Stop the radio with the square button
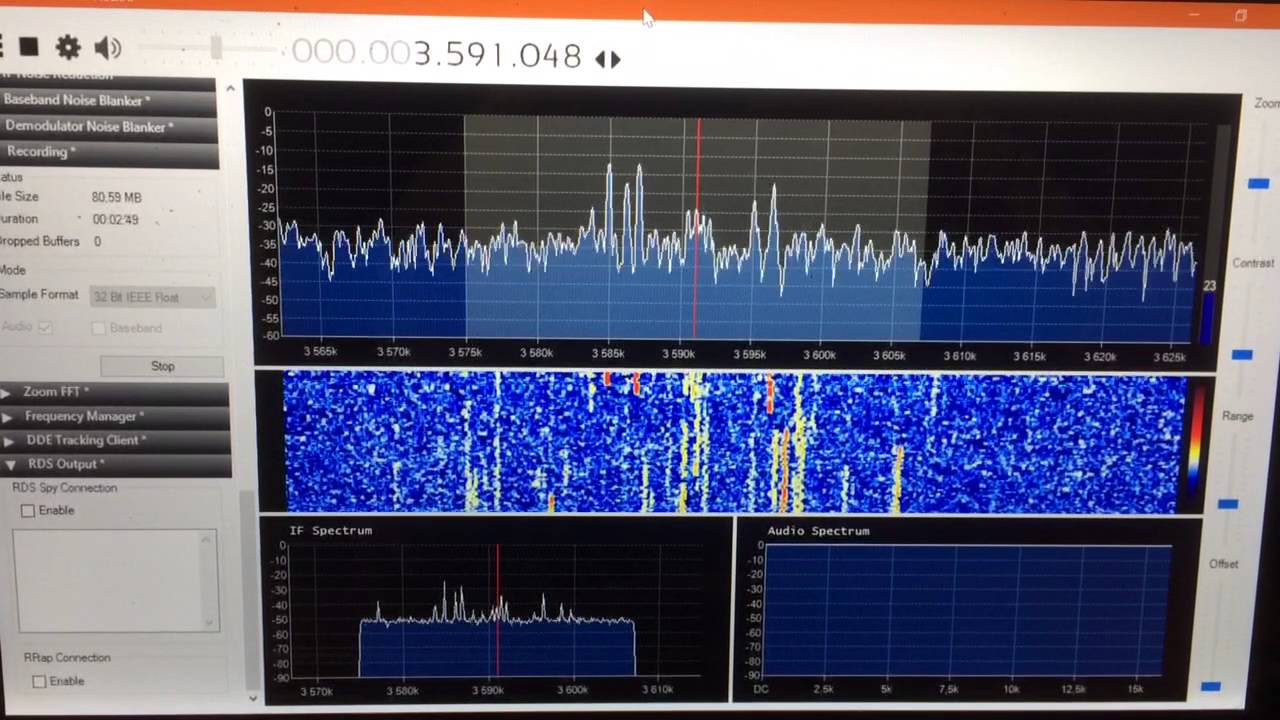The width and height of the screenshot is (1280, 720). (28, 46)
